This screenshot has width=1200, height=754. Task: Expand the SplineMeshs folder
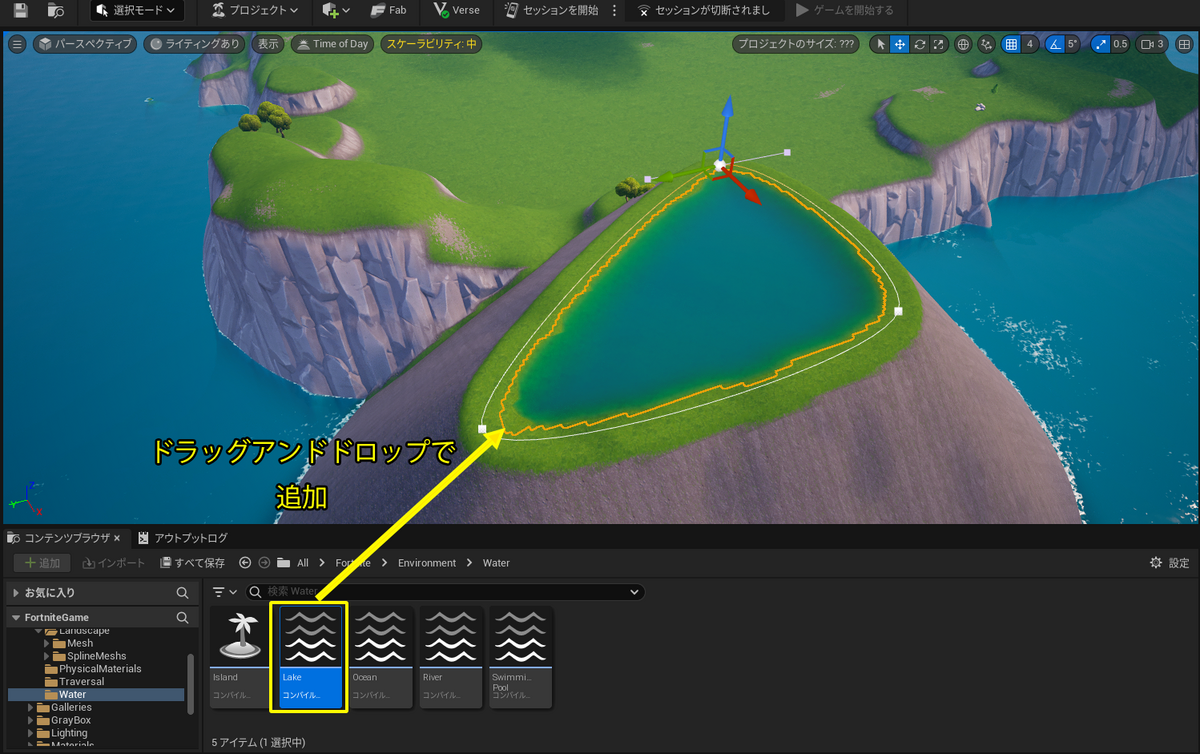click(x=47, y=656)
